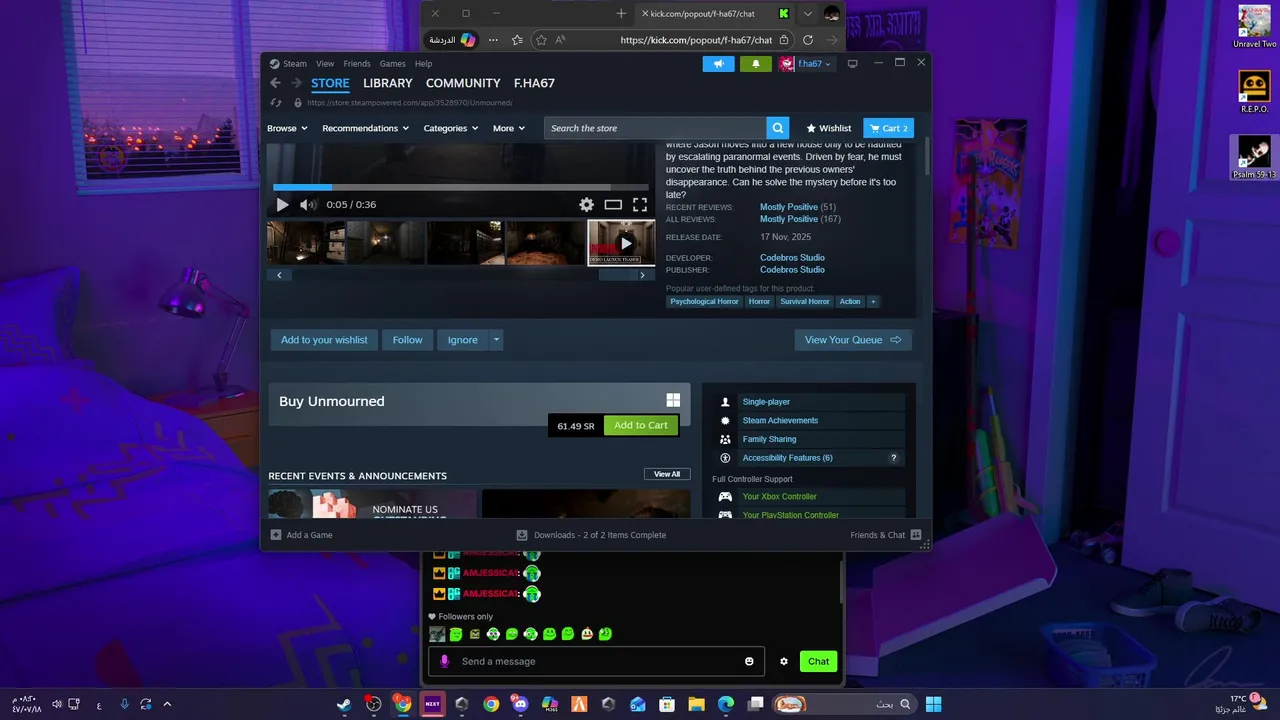Viewport: 1280px width, 720px height.
Task: Add Unmourned to Cart
Action: (641, 425)
